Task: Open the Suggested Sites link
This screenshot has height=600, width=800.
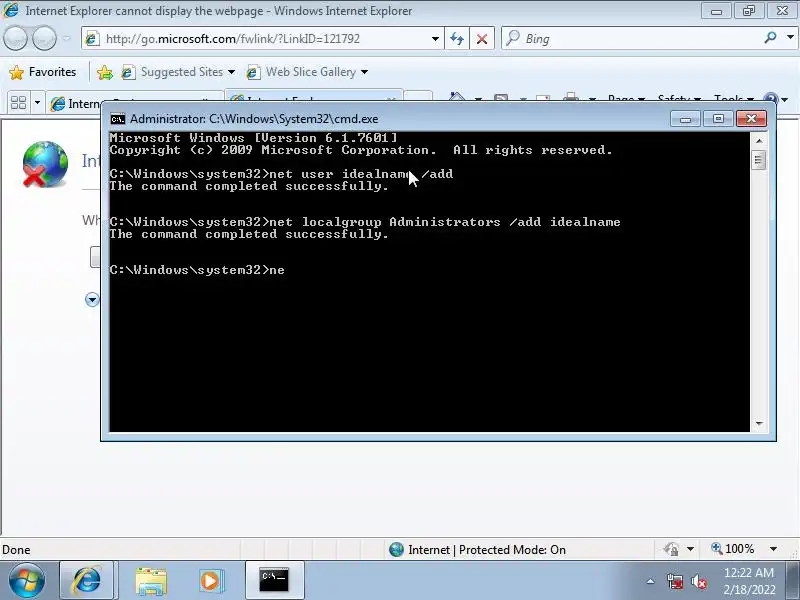Action: point(182,72)
